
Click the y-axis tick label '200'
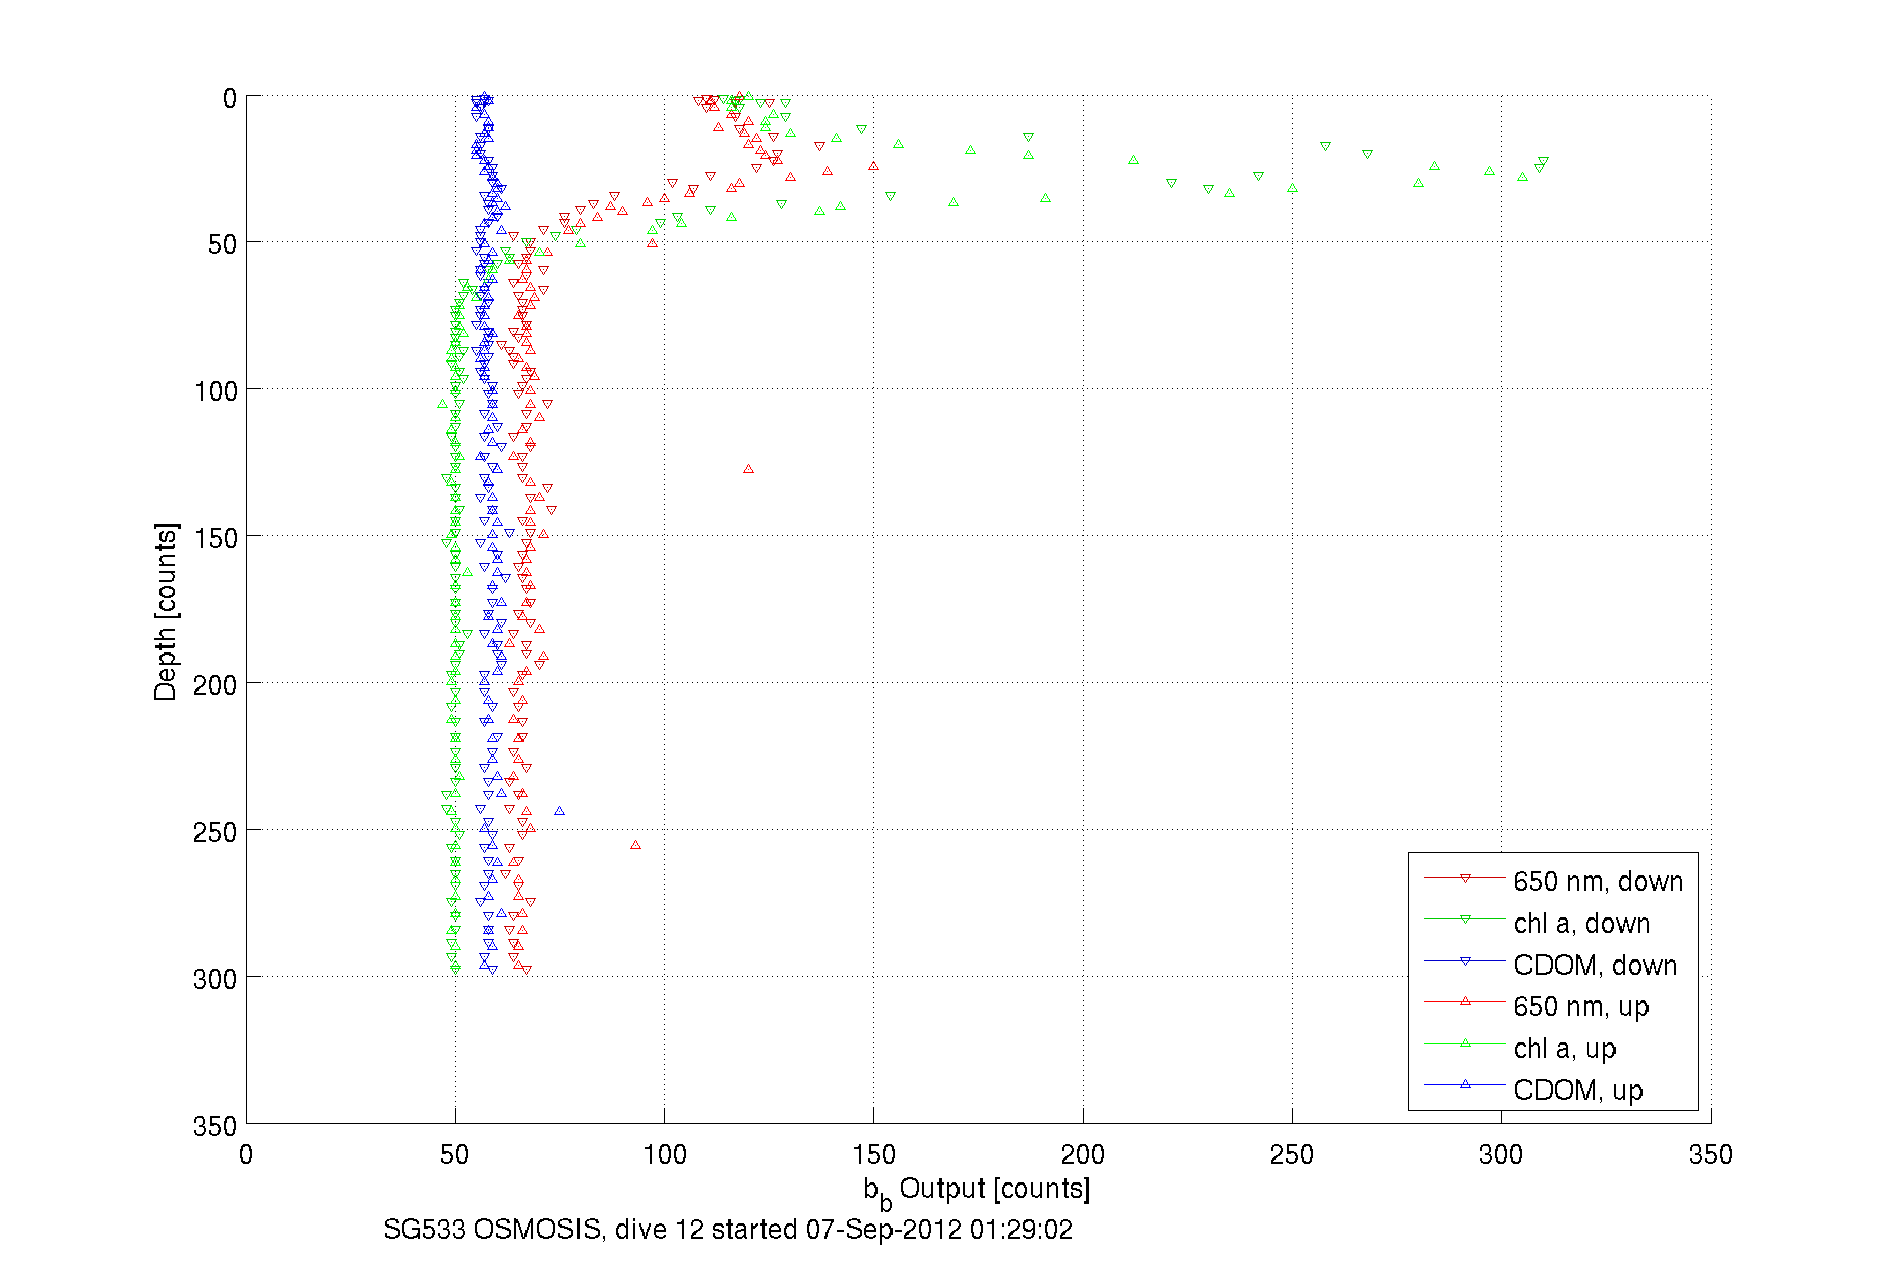pyautogui.click(x=215, y=685)
